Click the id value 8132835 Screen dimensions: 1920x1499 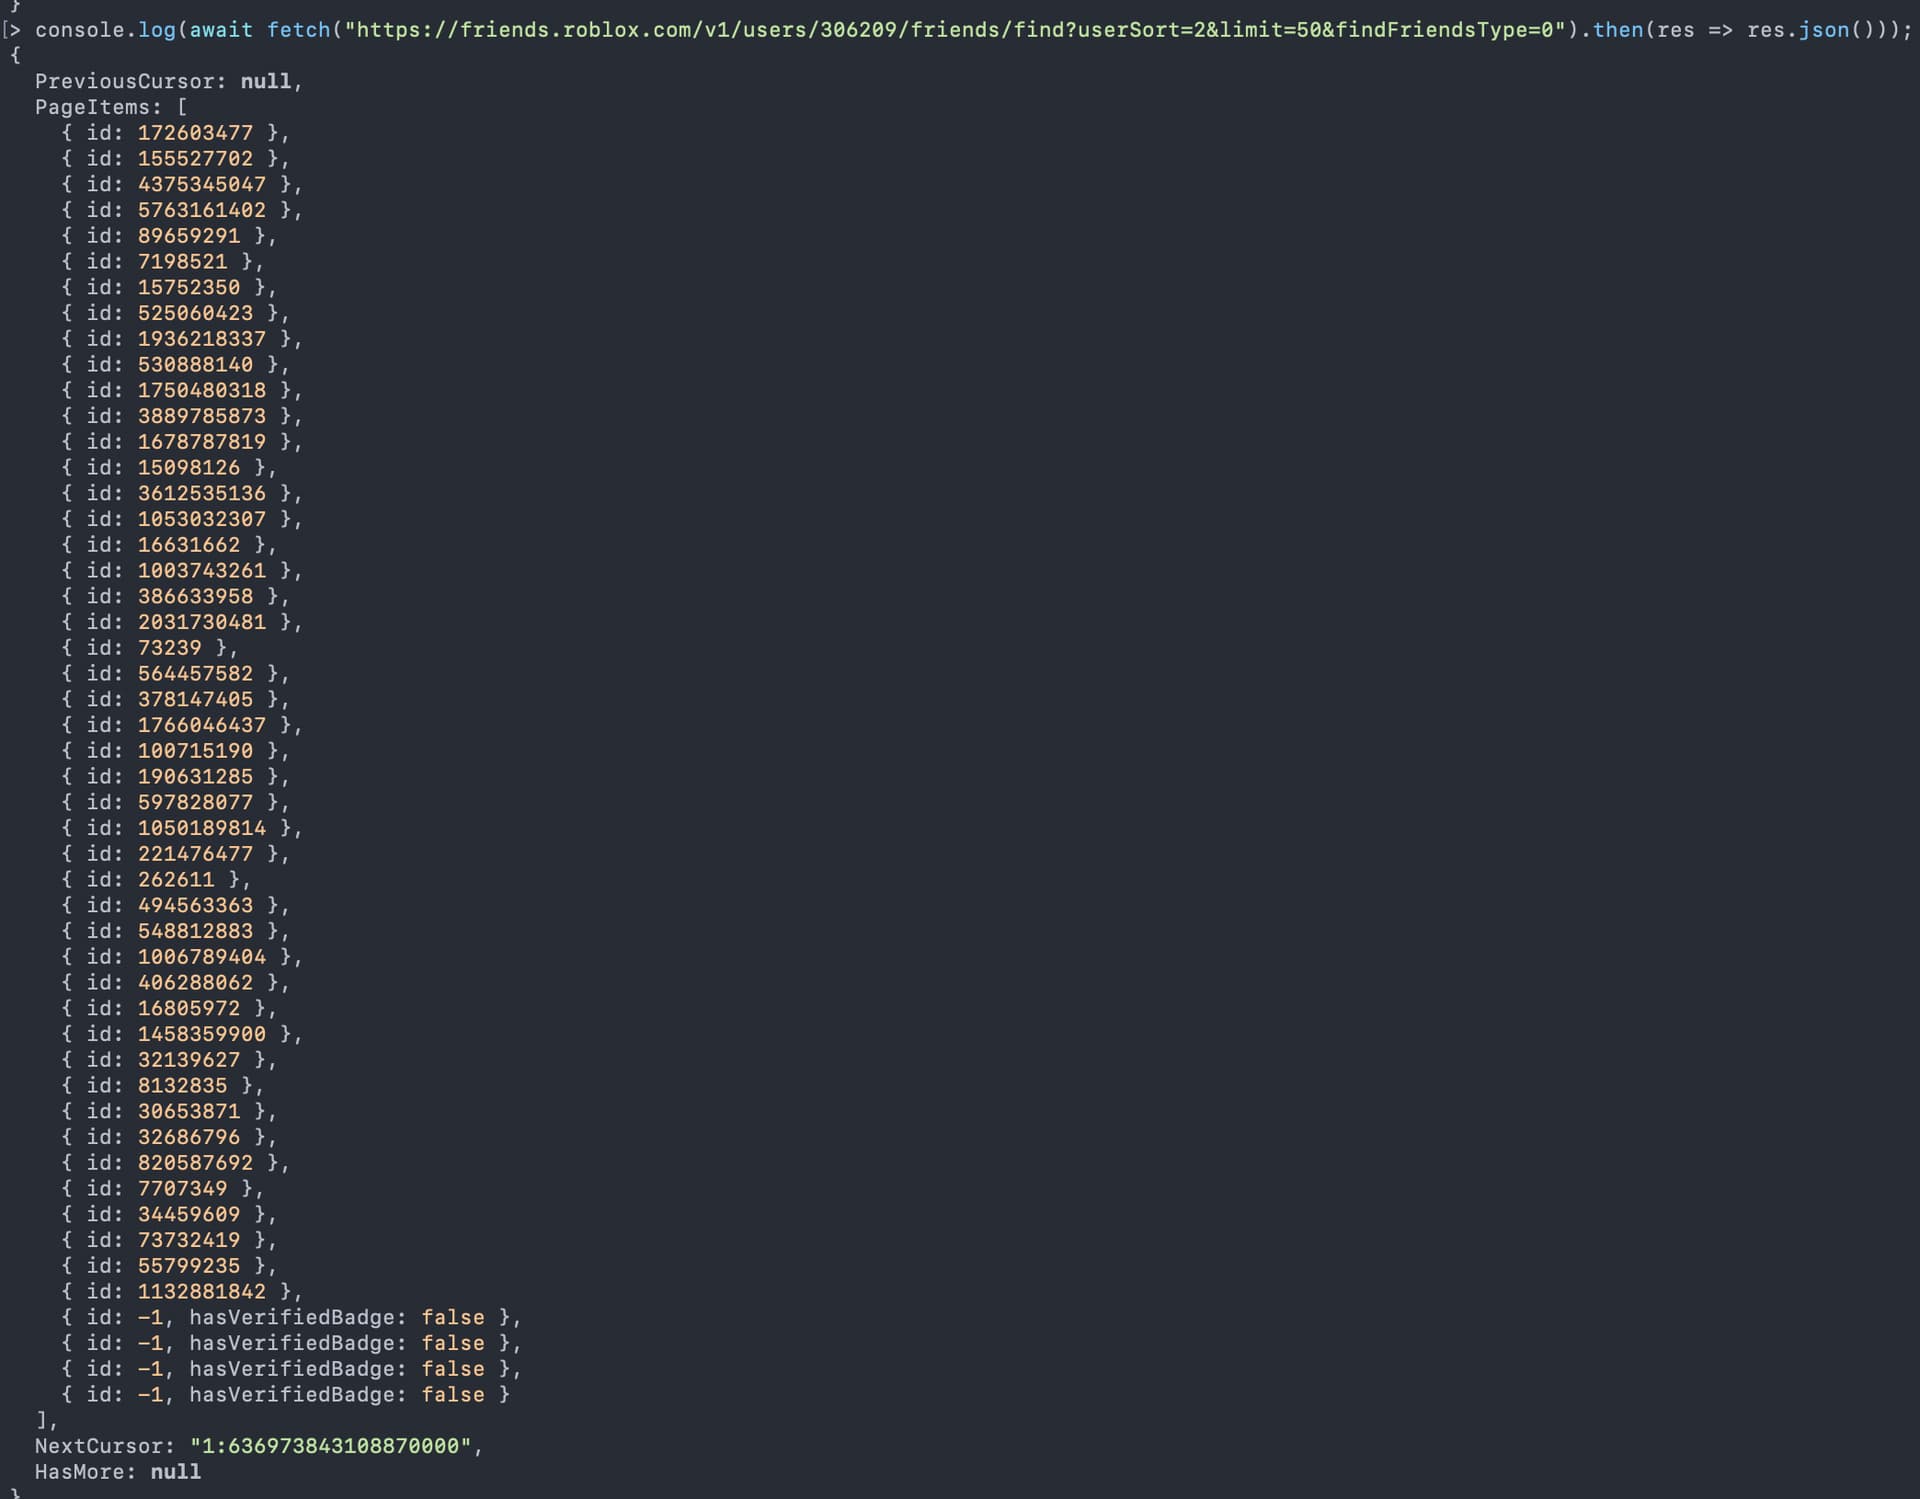[x=182, y=1086]
